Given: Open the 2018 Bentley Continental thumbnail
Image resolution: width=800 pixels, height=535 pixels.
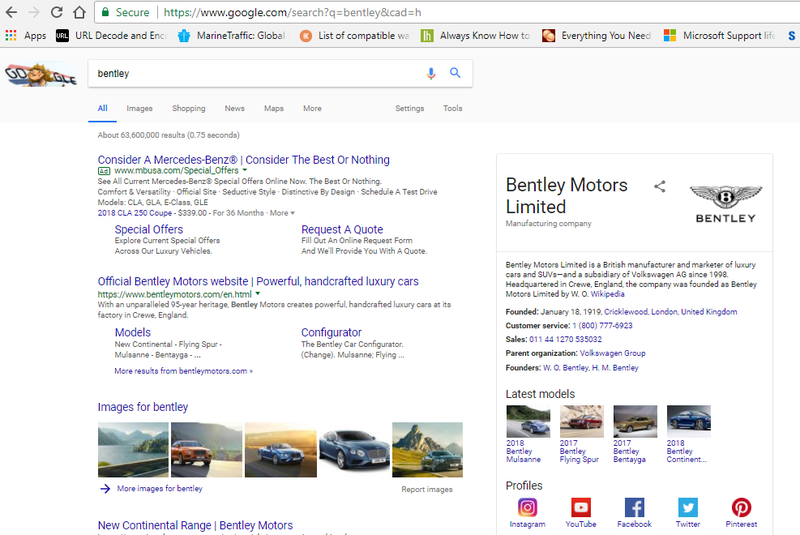Looking at the screenshot, I should [688, 421].
